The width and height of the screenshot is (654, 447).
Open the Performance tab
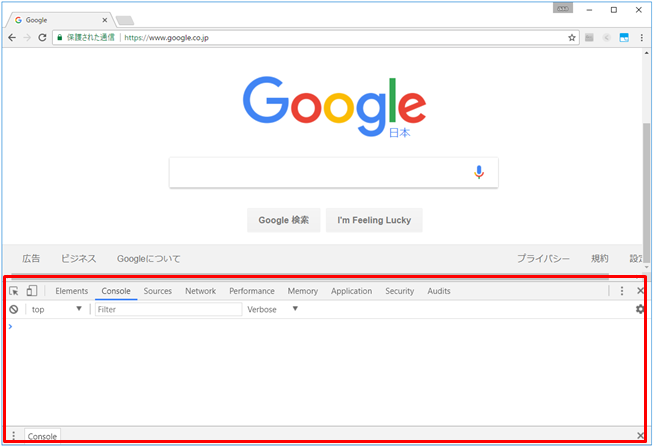[252, 291]
